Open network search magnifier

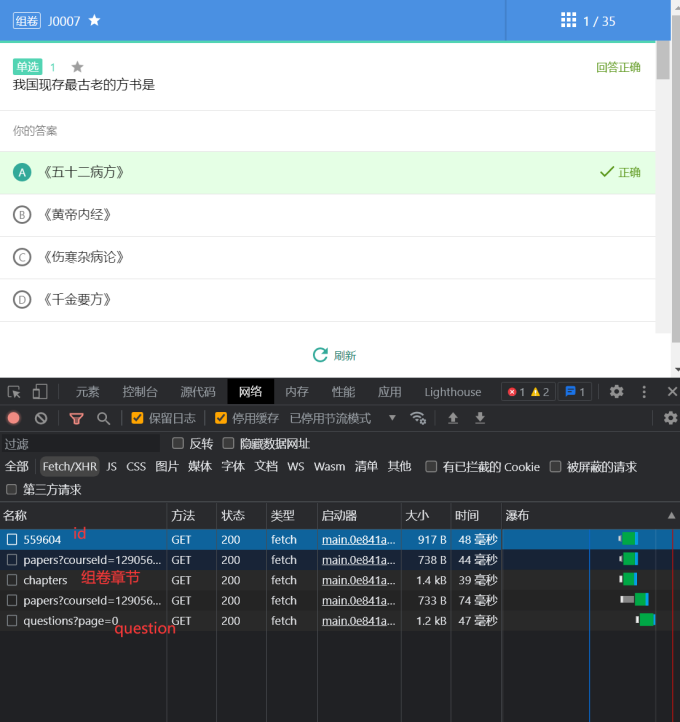coord(103,418)
